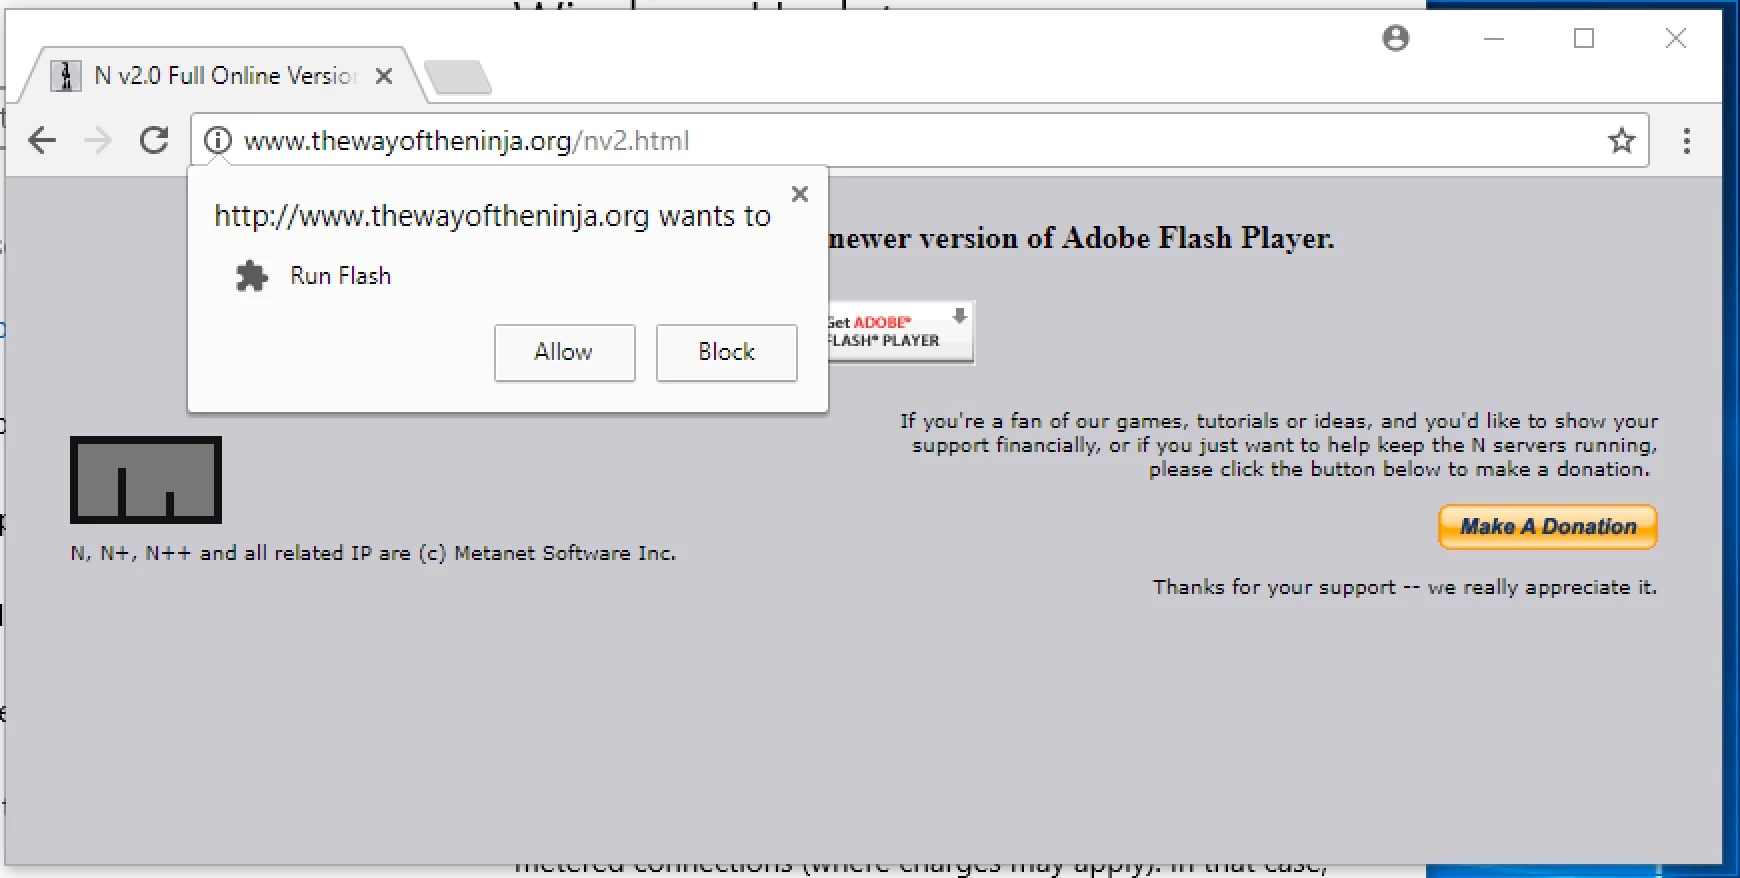Click the tab's ninja favicon
Image resolution: width=1740 pixels, height=878 pixels.
click(66, 76)
